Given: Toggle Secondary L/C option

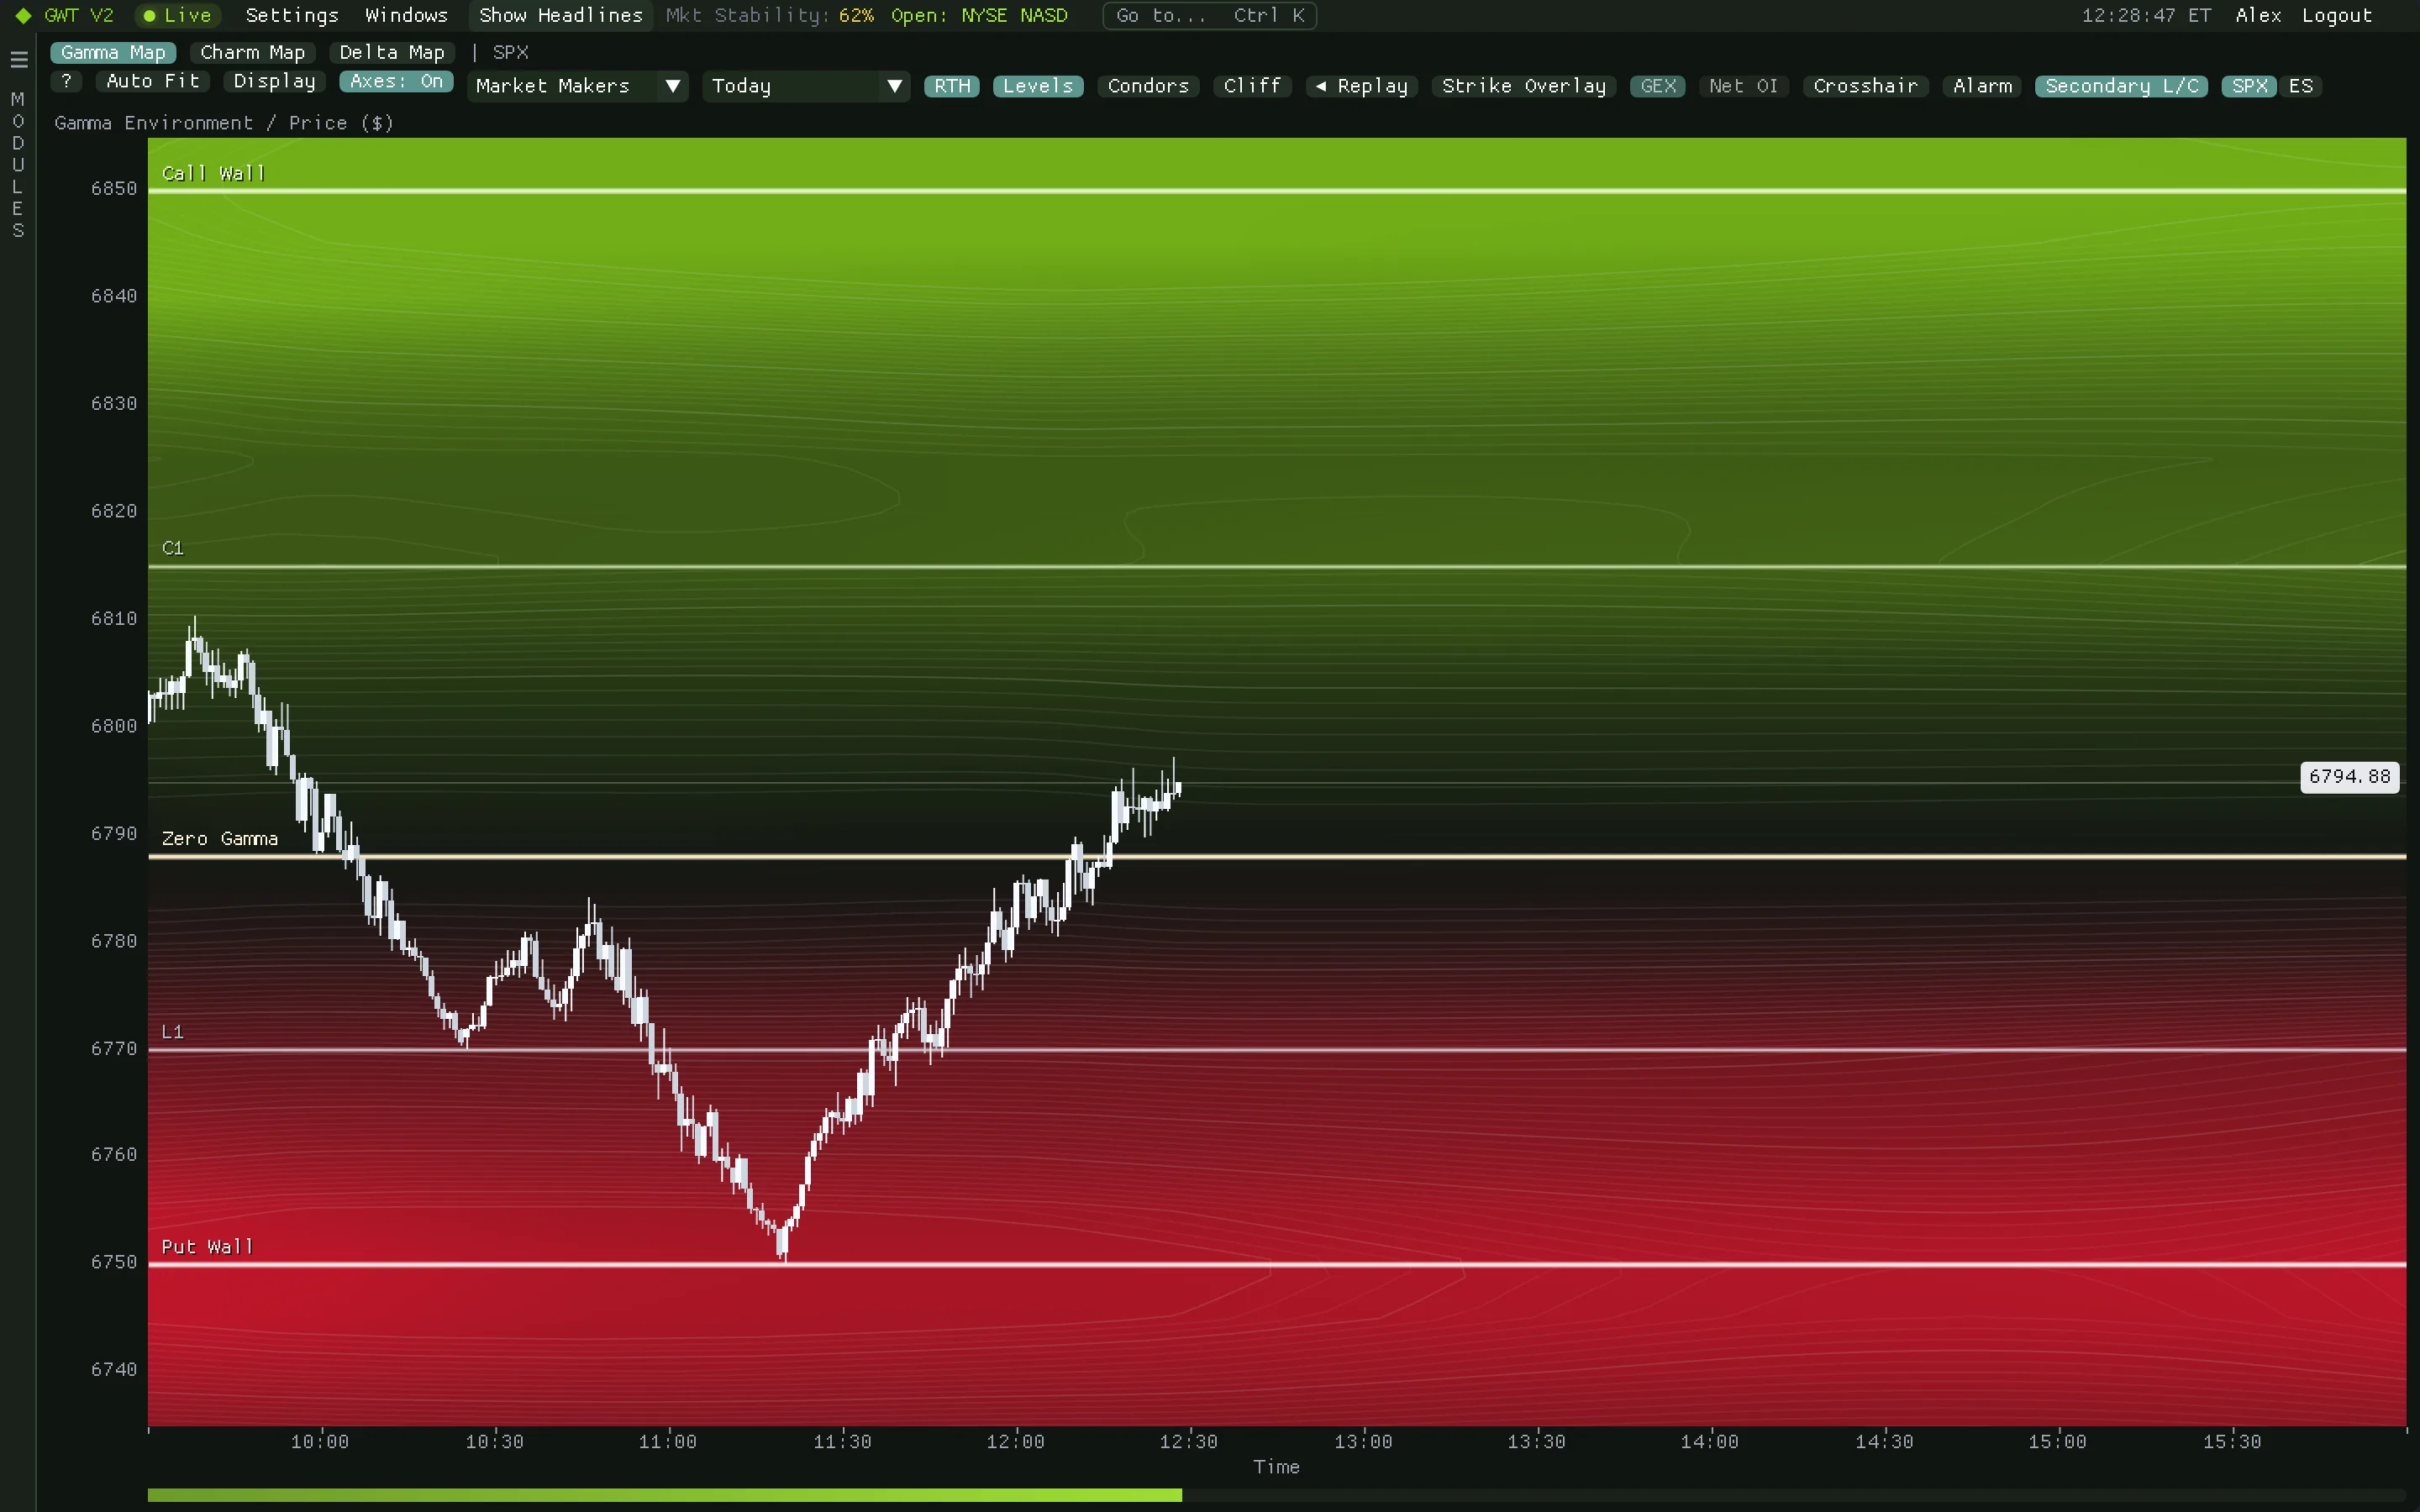Looking at the screenshot, I should [x=2121, y=87].
